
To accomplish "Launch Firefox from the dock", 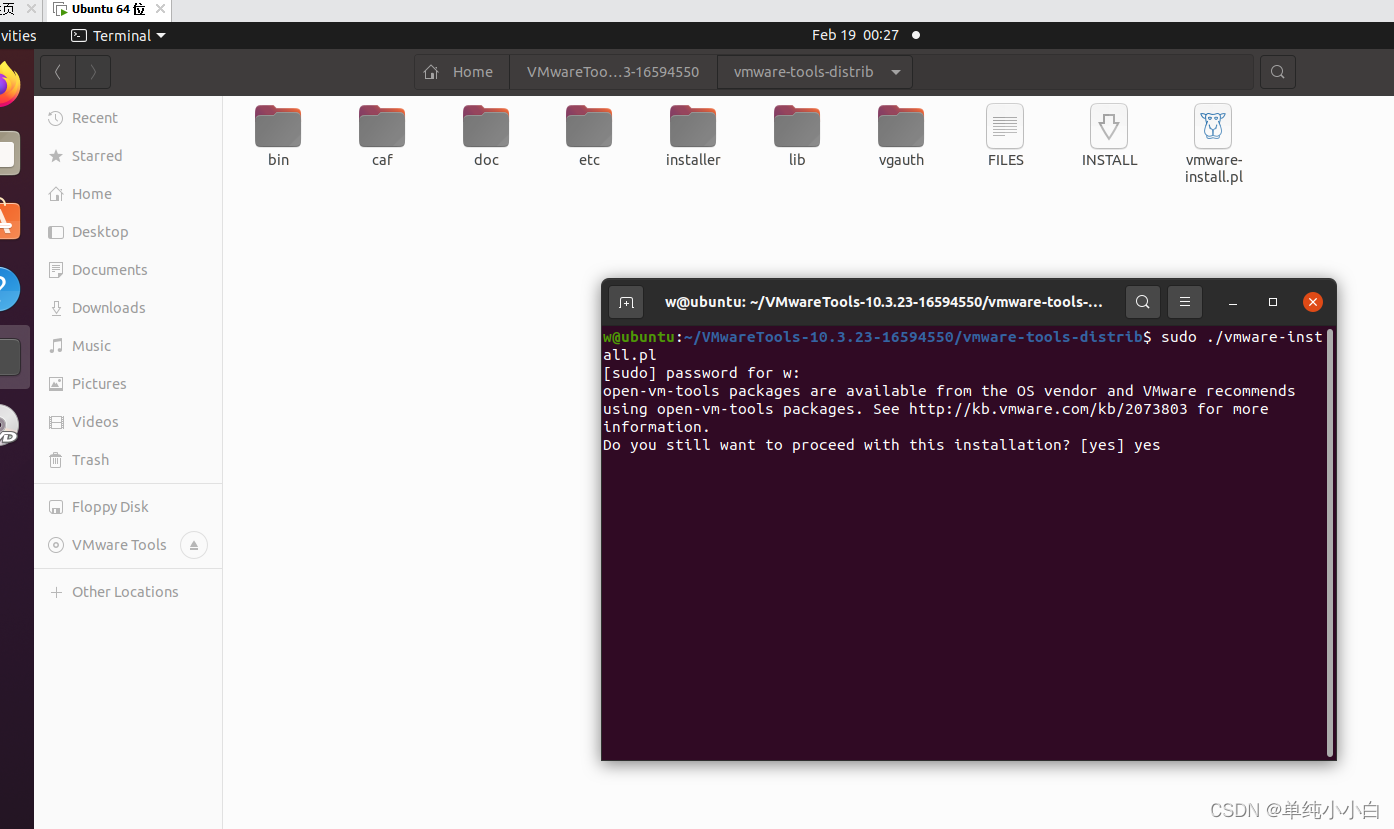I will [x=8, y=86].
